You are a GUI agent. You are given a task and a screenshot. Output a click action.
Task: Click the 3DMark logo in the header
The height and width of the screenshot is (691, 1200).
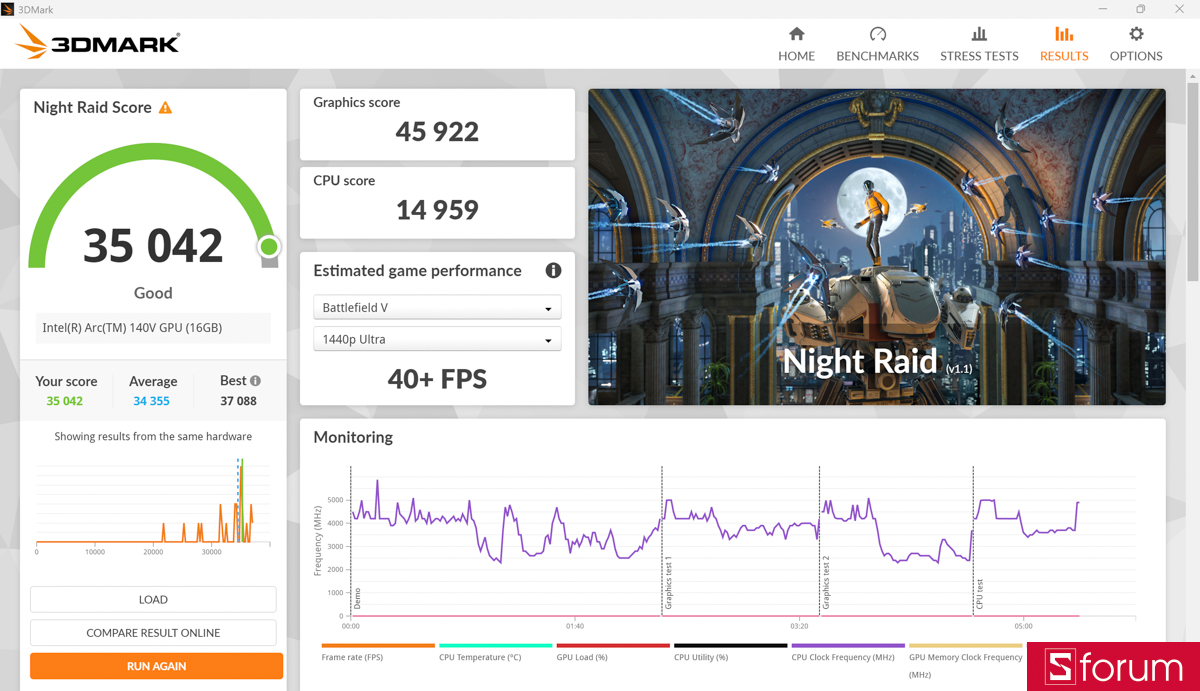(98, 42)
